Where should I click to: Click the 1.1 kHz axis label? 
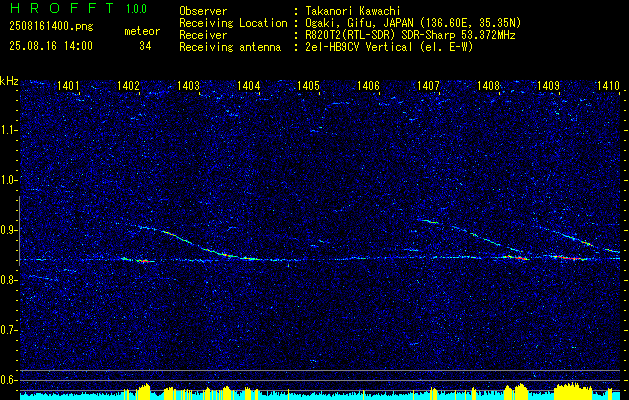[x=9, y=130]
